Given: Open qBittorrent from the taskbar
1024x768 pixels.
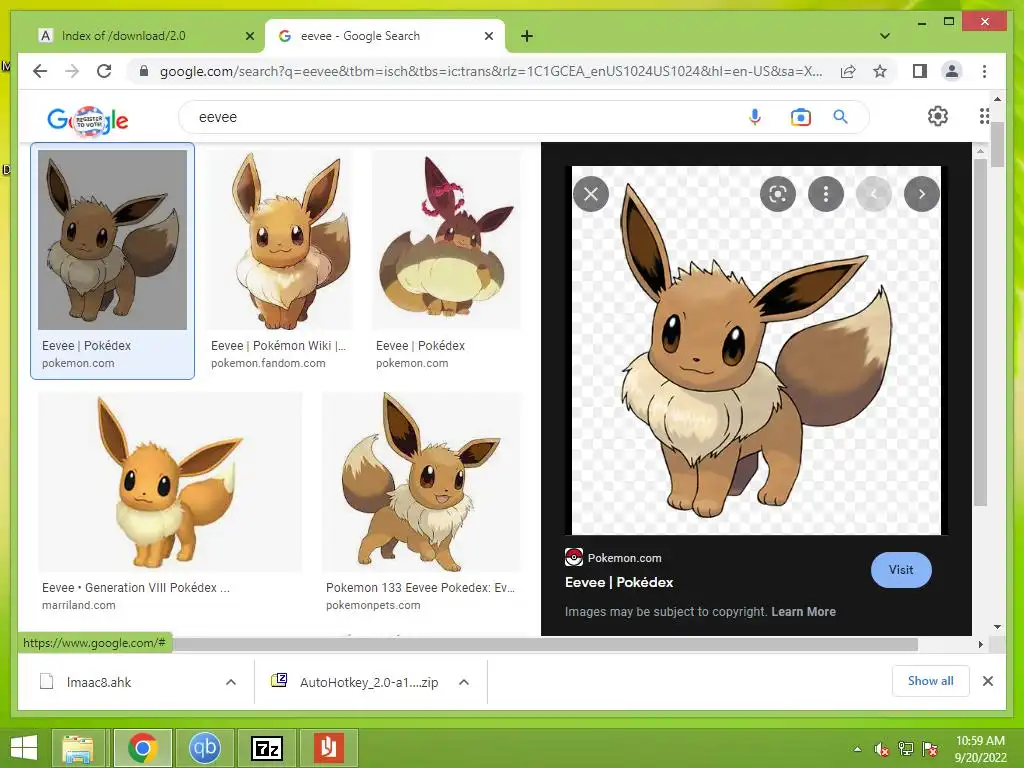Looking at the screenshot, I should point(204,748).
